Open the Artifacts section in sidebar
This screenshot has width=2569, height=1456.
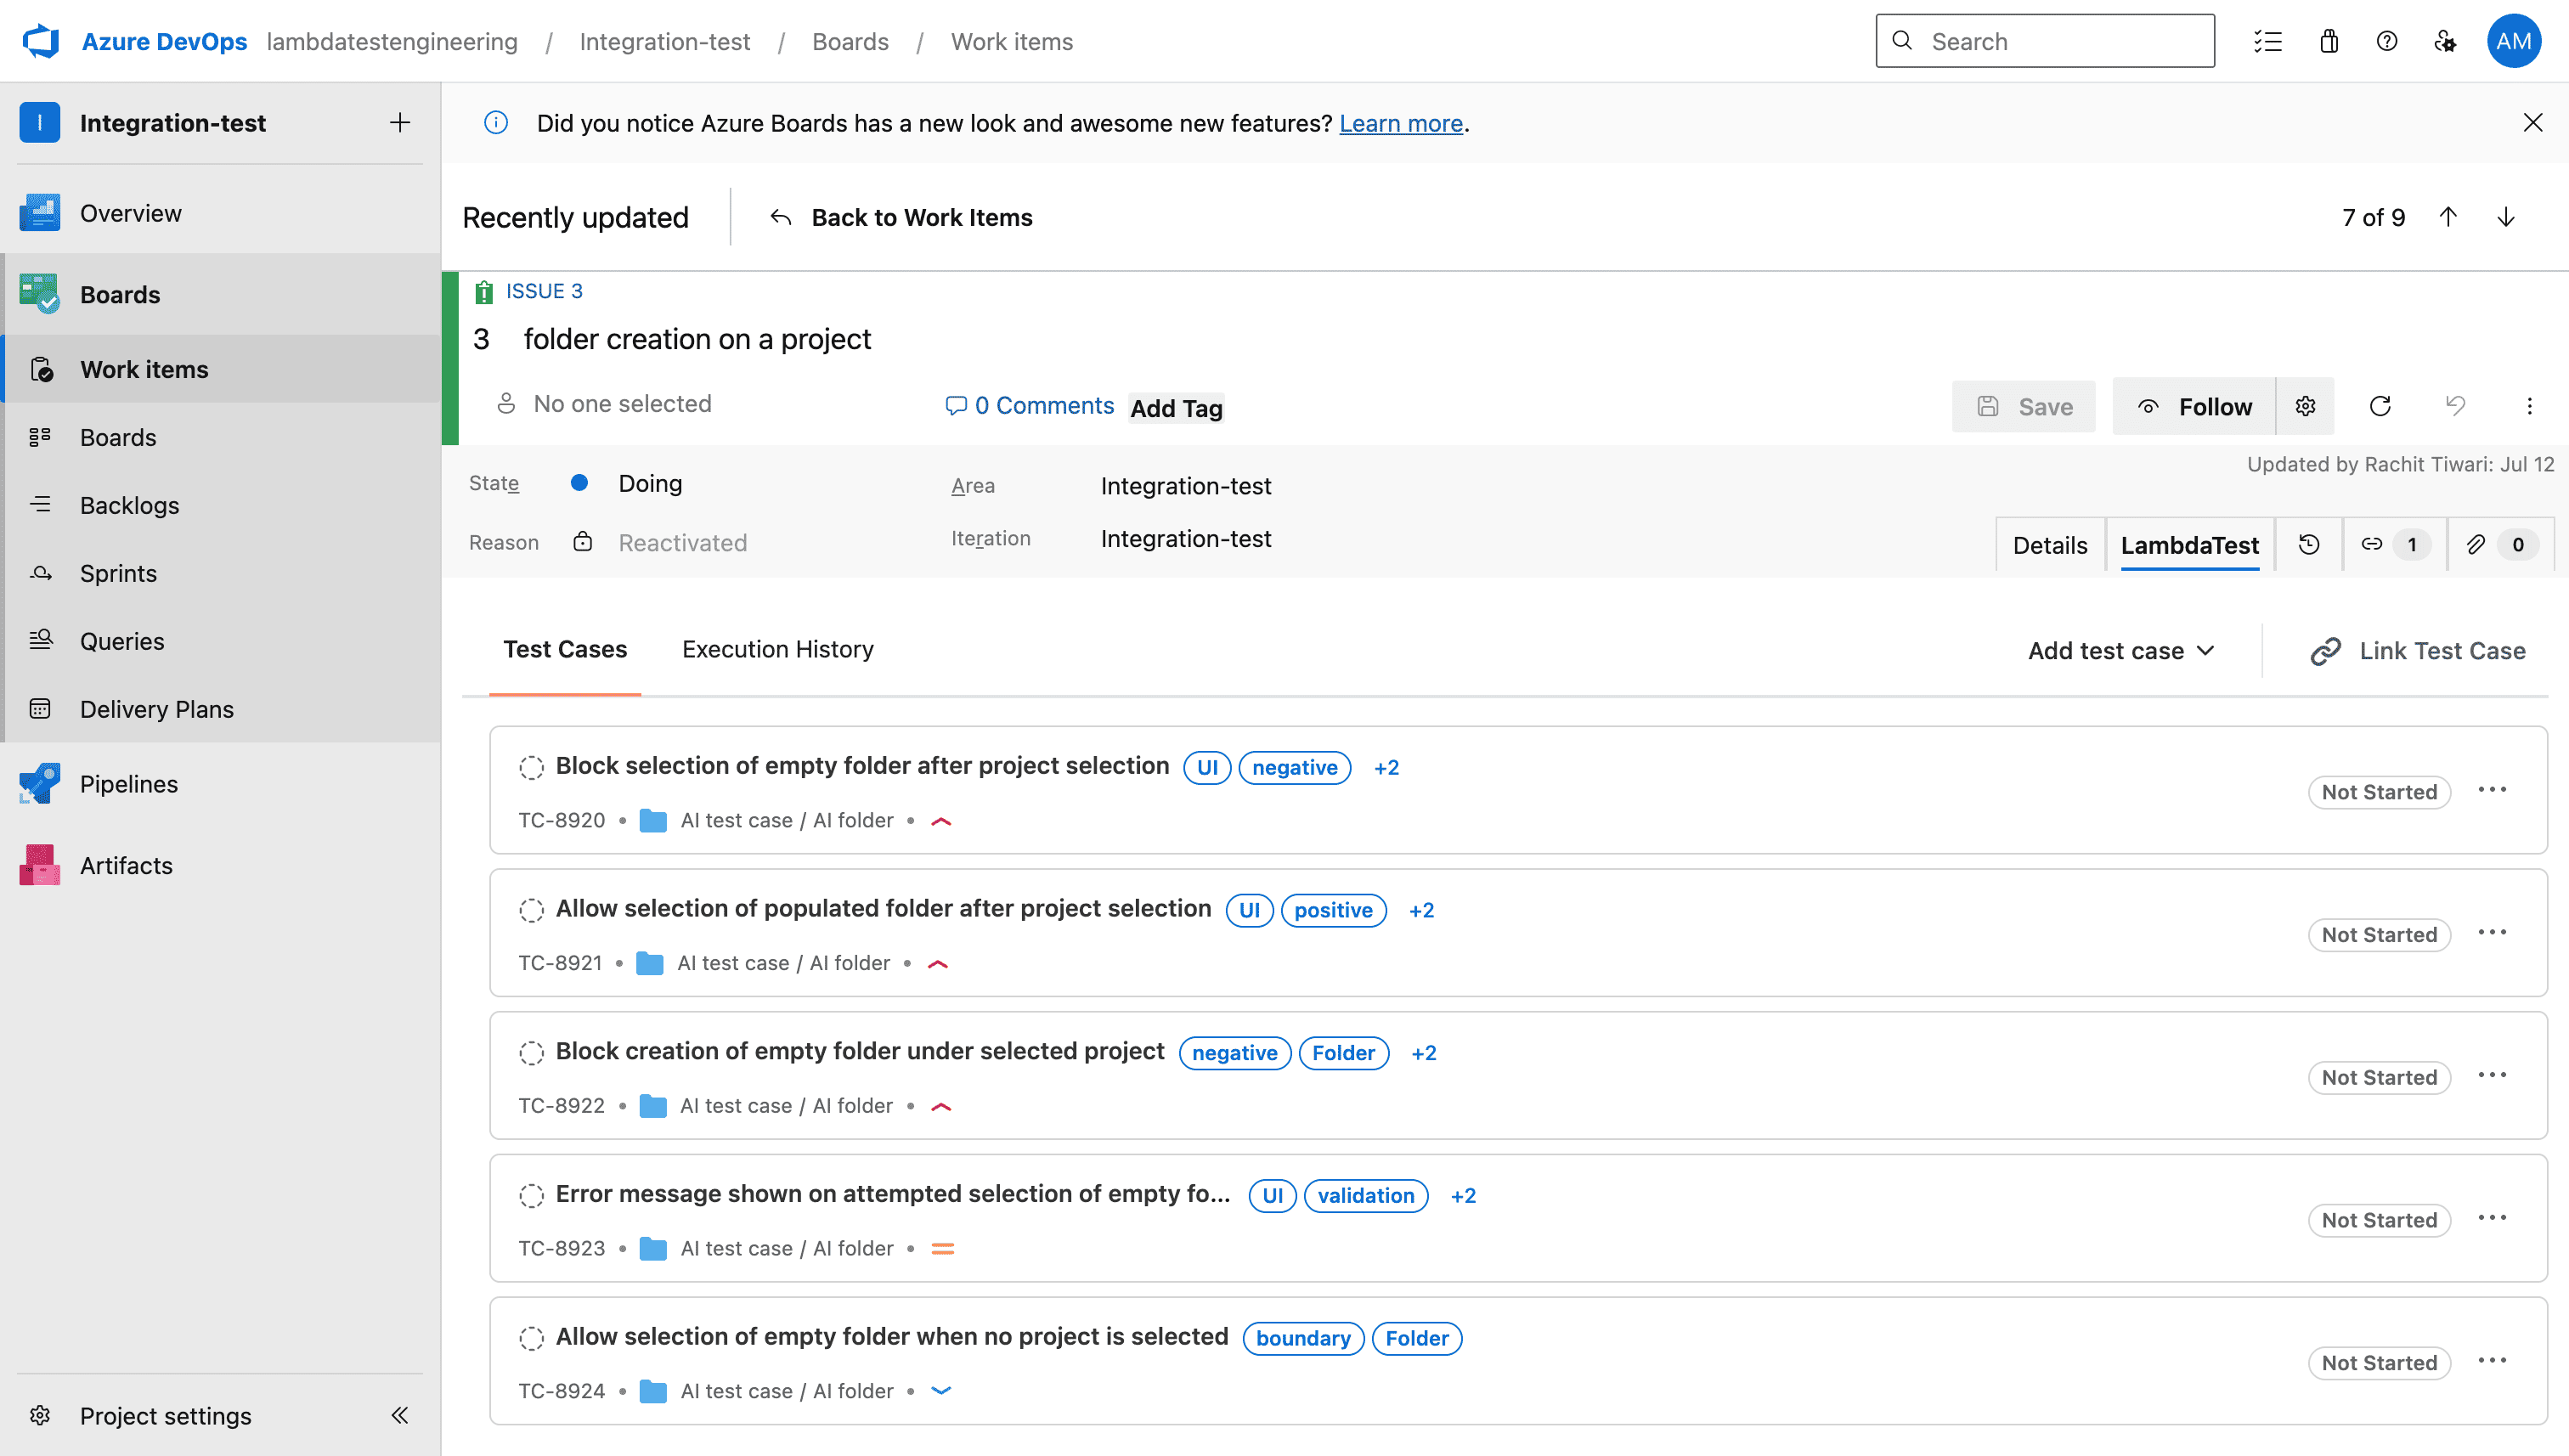coord(125,865)
